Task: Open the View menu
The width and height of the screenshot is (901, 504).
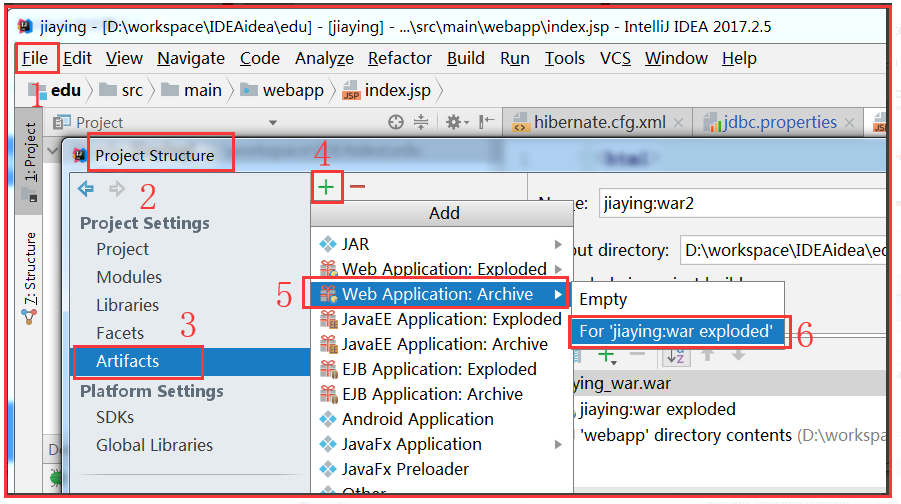Action: tap(124, 58)
